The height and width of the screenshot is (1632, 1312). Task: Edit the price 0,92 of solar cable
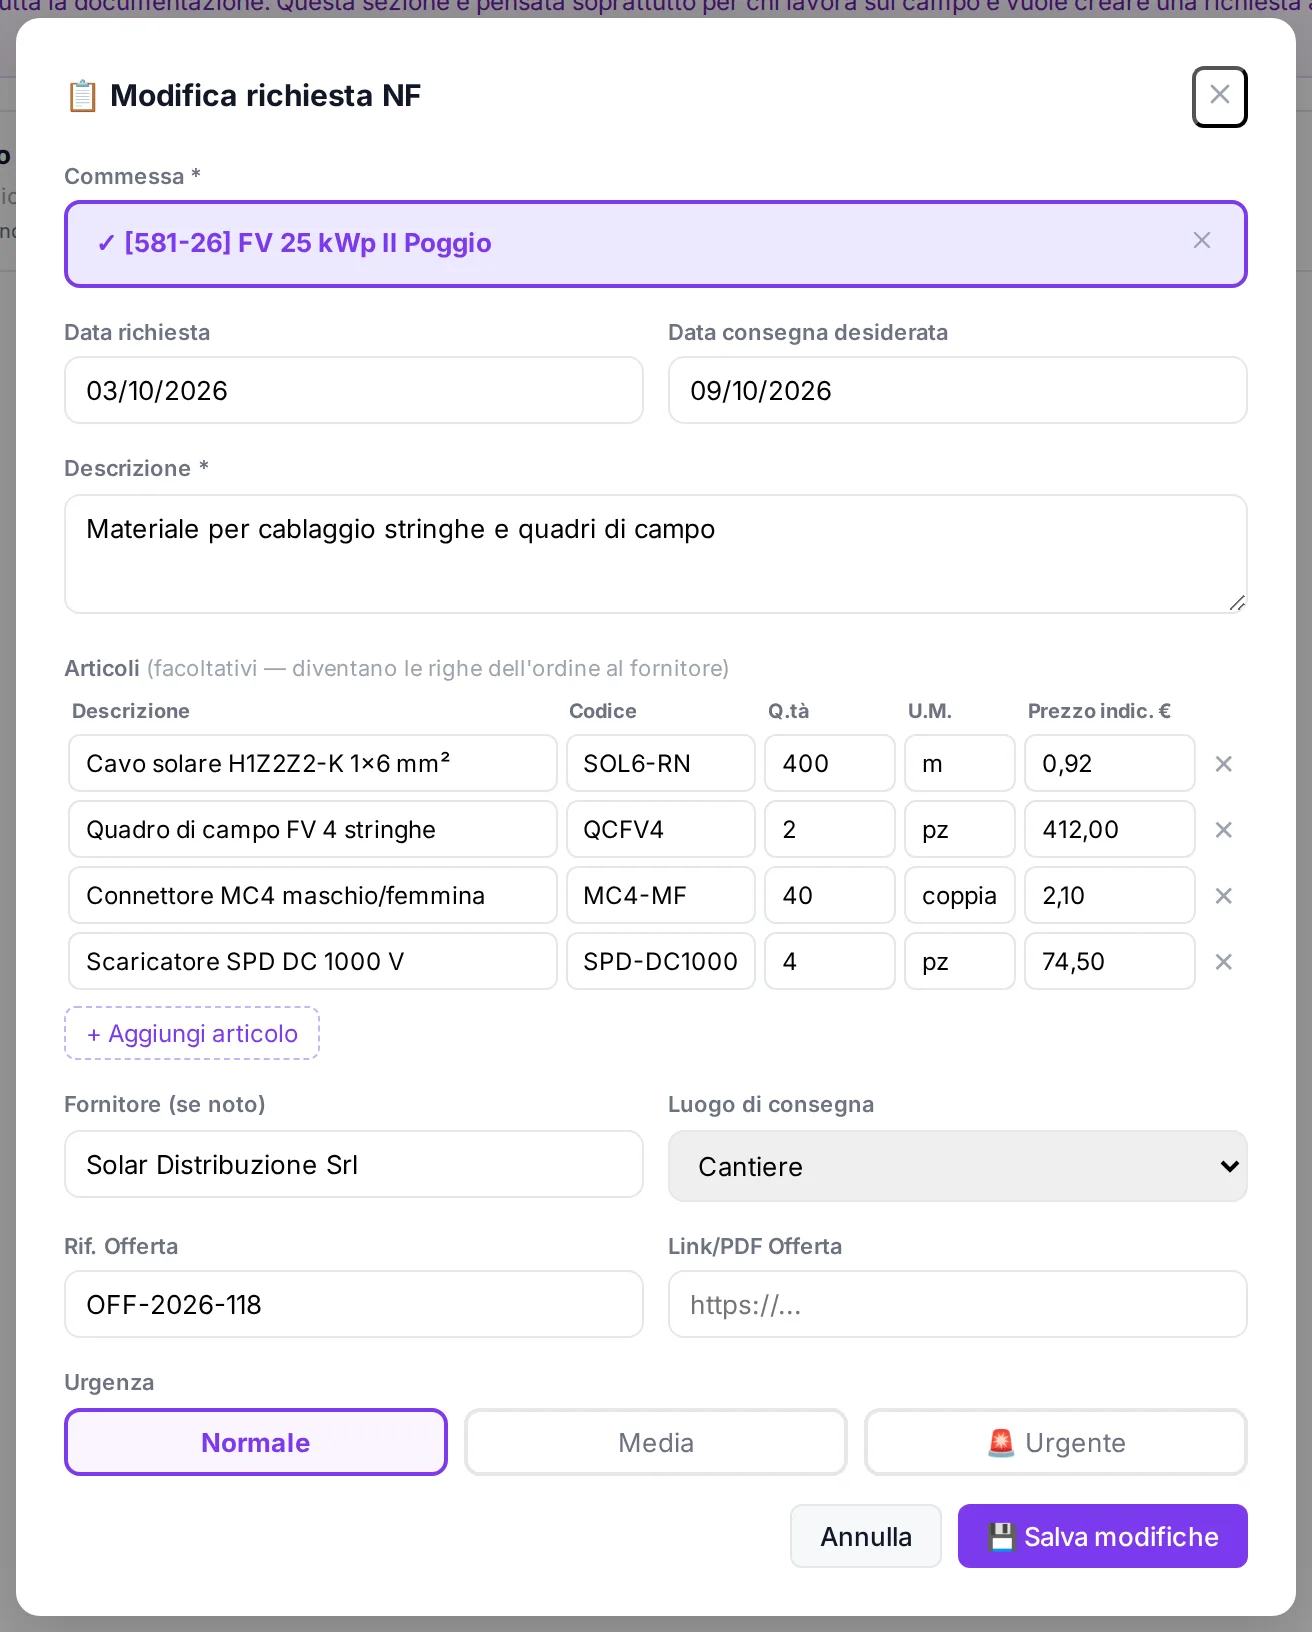tap(1110, 764)
